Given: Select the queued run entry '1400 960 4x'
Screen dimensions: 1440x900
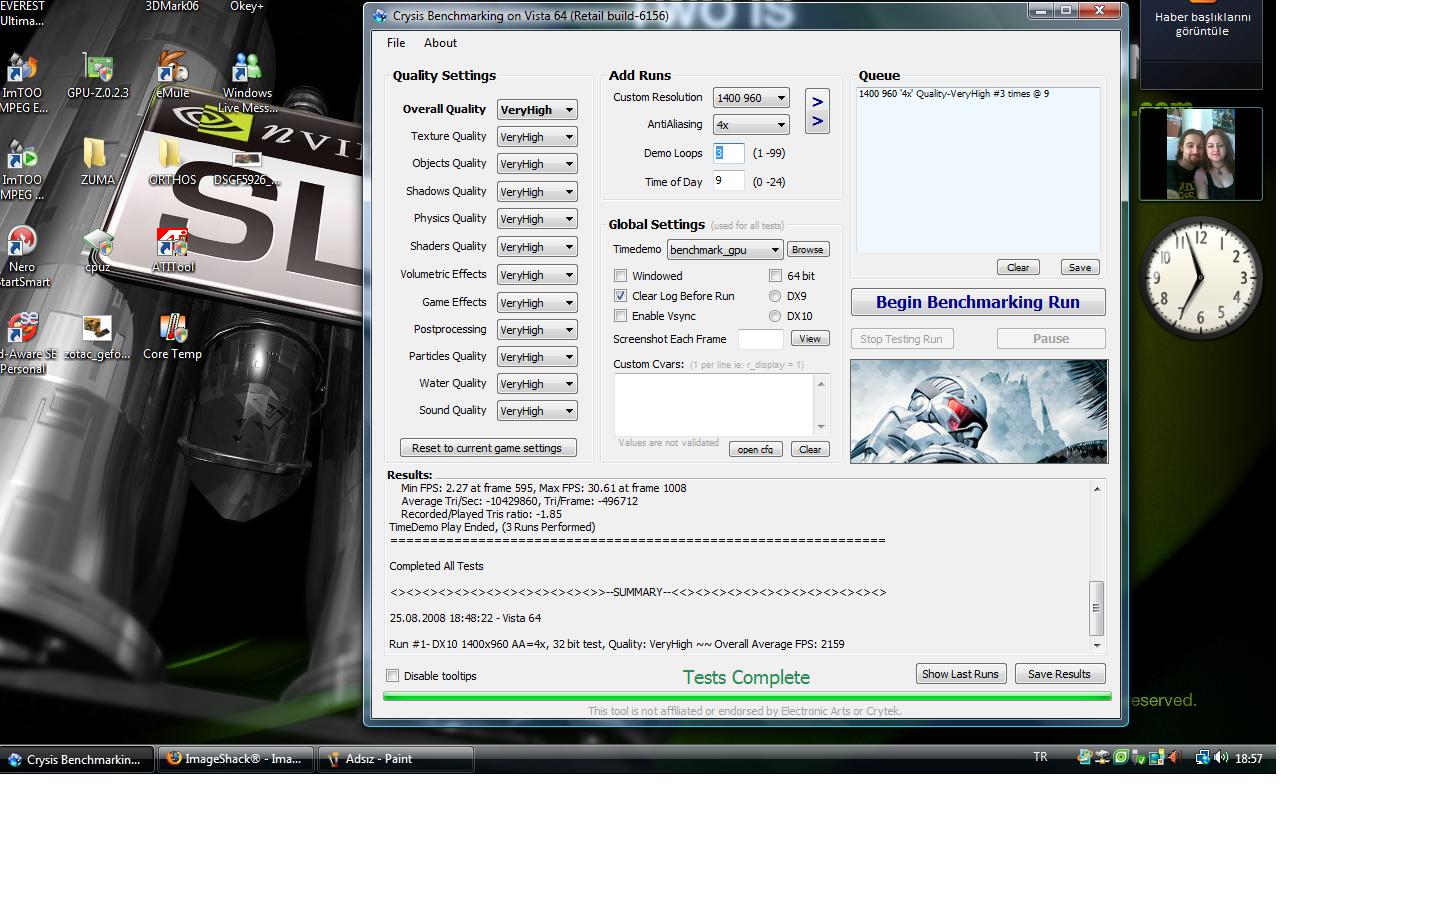Looking at the screenshot, I should click(954, 94).
